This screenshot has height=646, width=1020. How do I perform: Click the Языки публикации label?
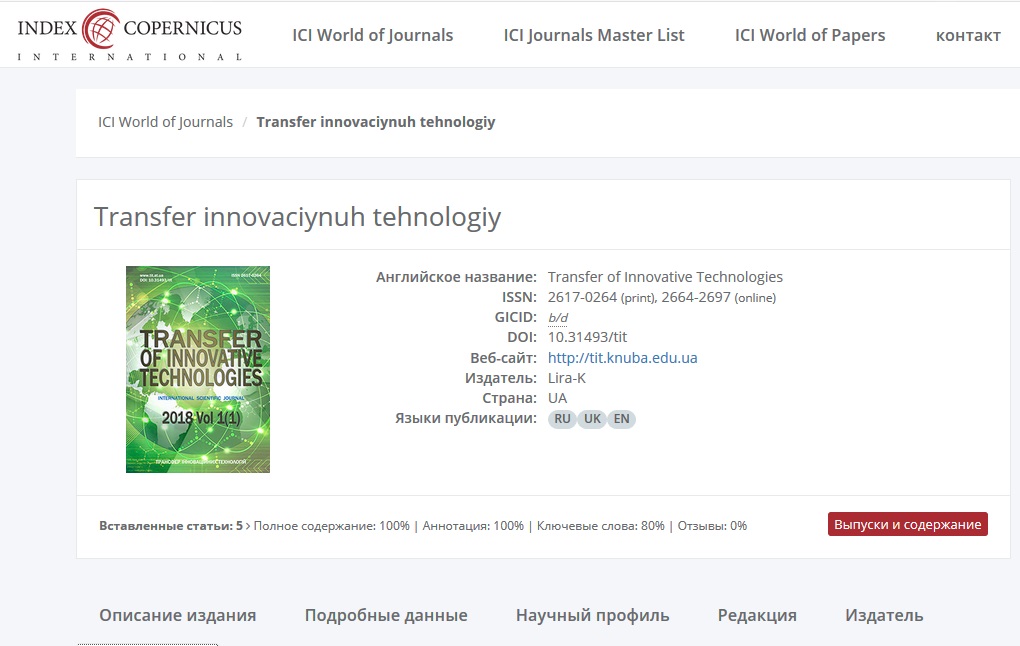click(466, 418)
